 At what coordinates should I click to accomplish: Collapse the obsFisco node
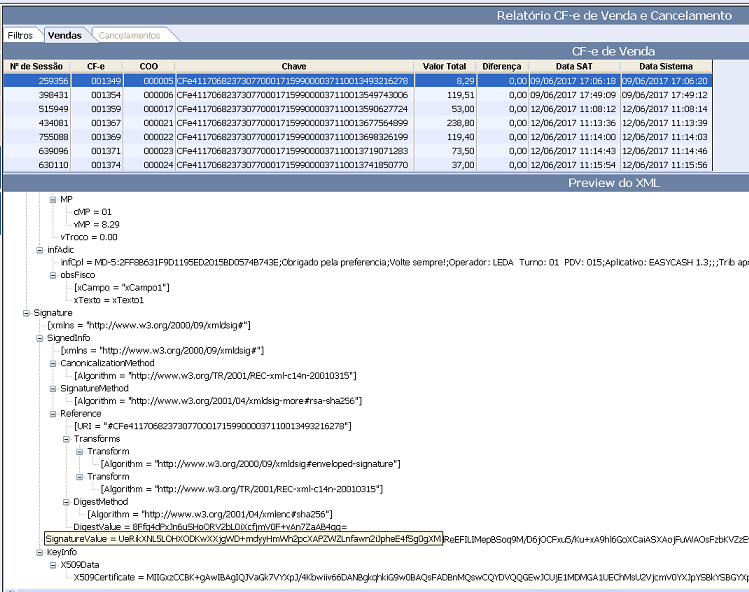[x=52, y=274]
